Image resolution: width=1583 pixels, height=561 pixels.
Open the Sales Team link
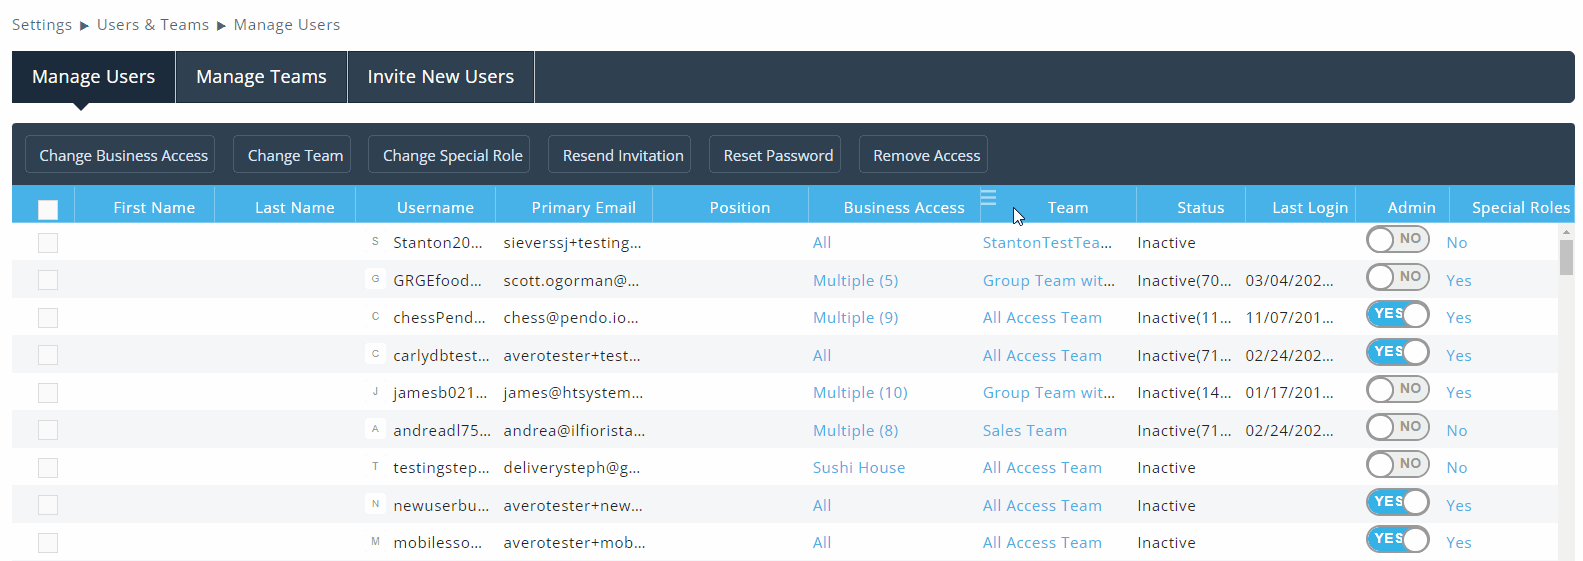[x=1024, y=431]
